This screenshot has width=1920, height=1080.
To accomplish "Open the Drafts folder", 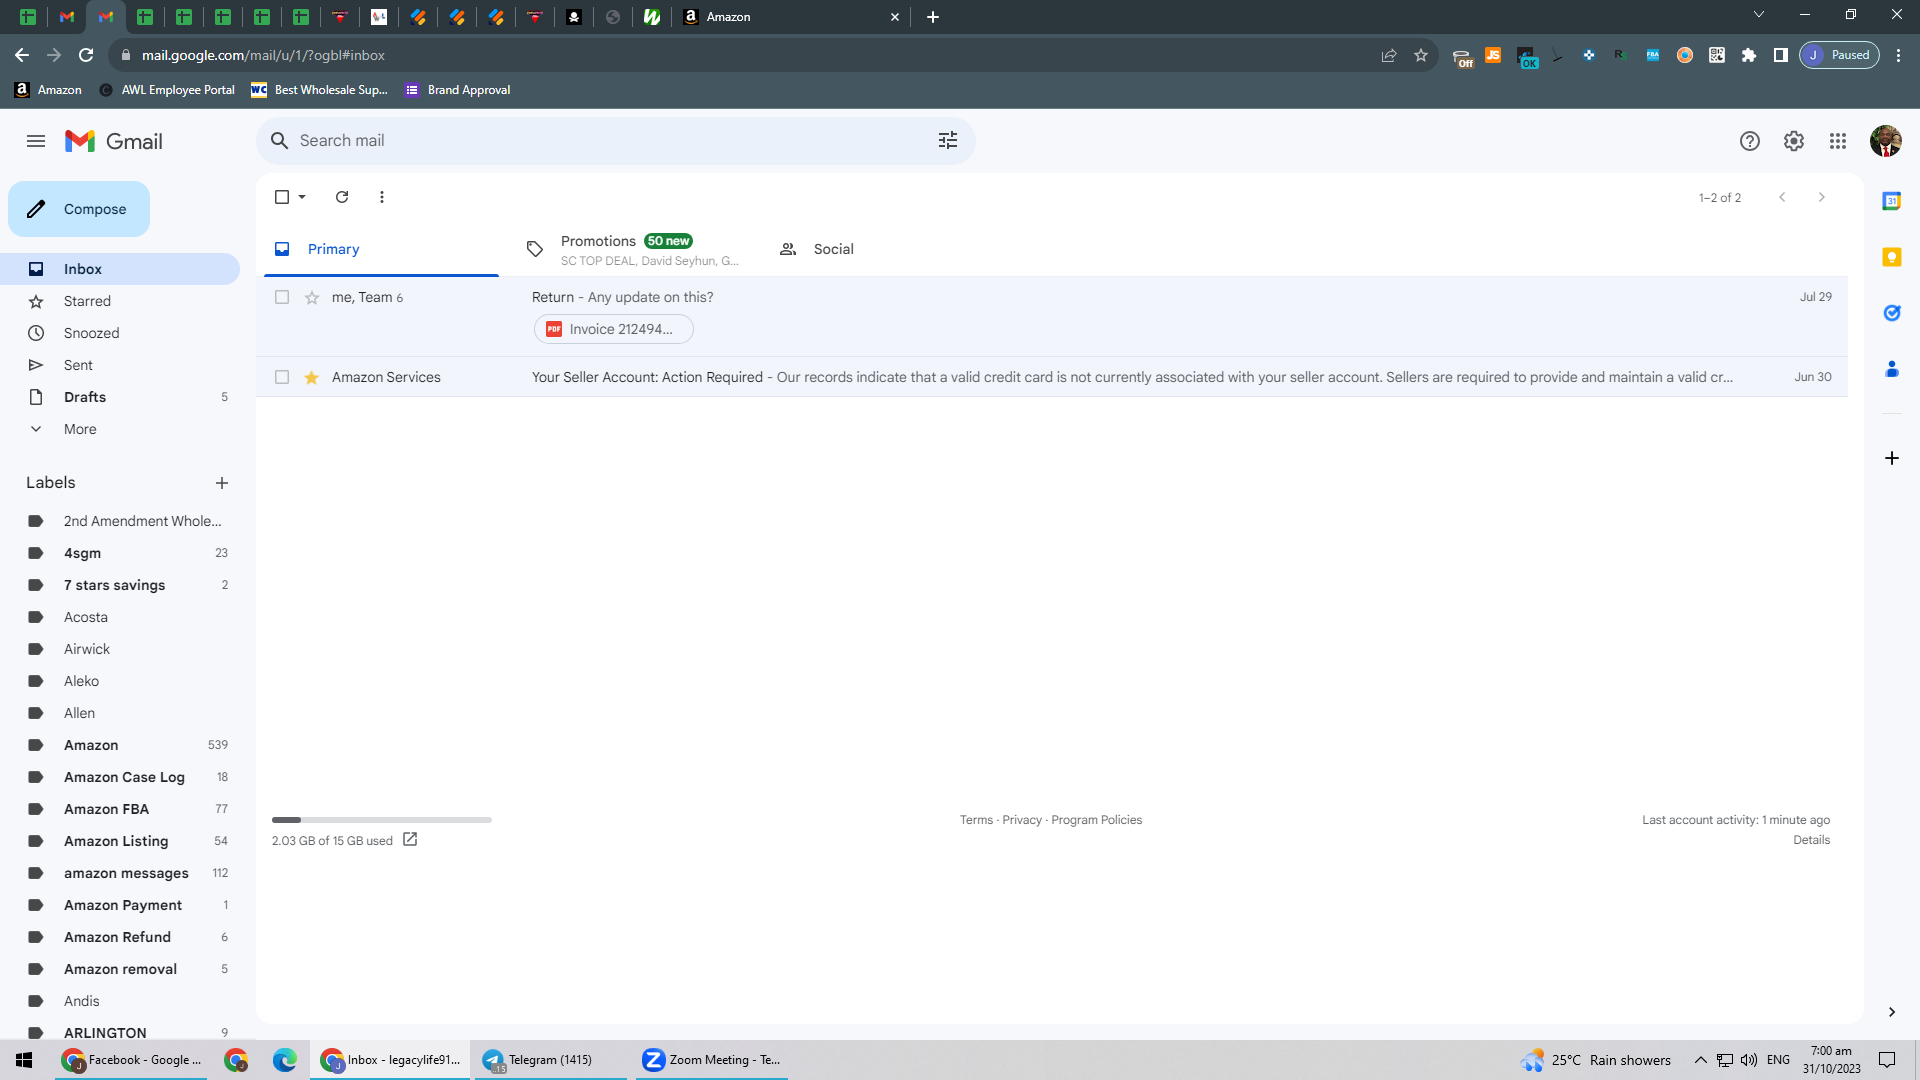I will (120, 397).
